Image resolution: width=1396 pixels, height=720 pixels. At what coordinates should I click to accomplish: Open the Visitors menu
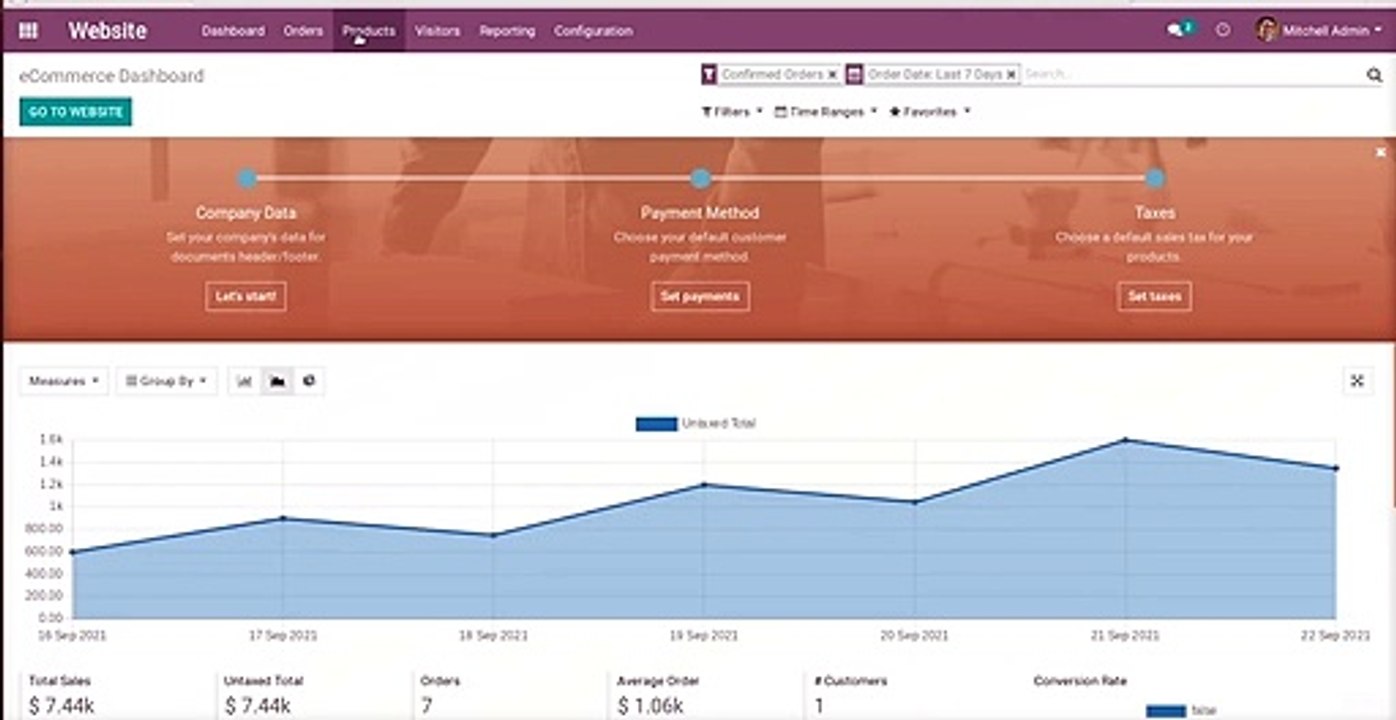437,31
